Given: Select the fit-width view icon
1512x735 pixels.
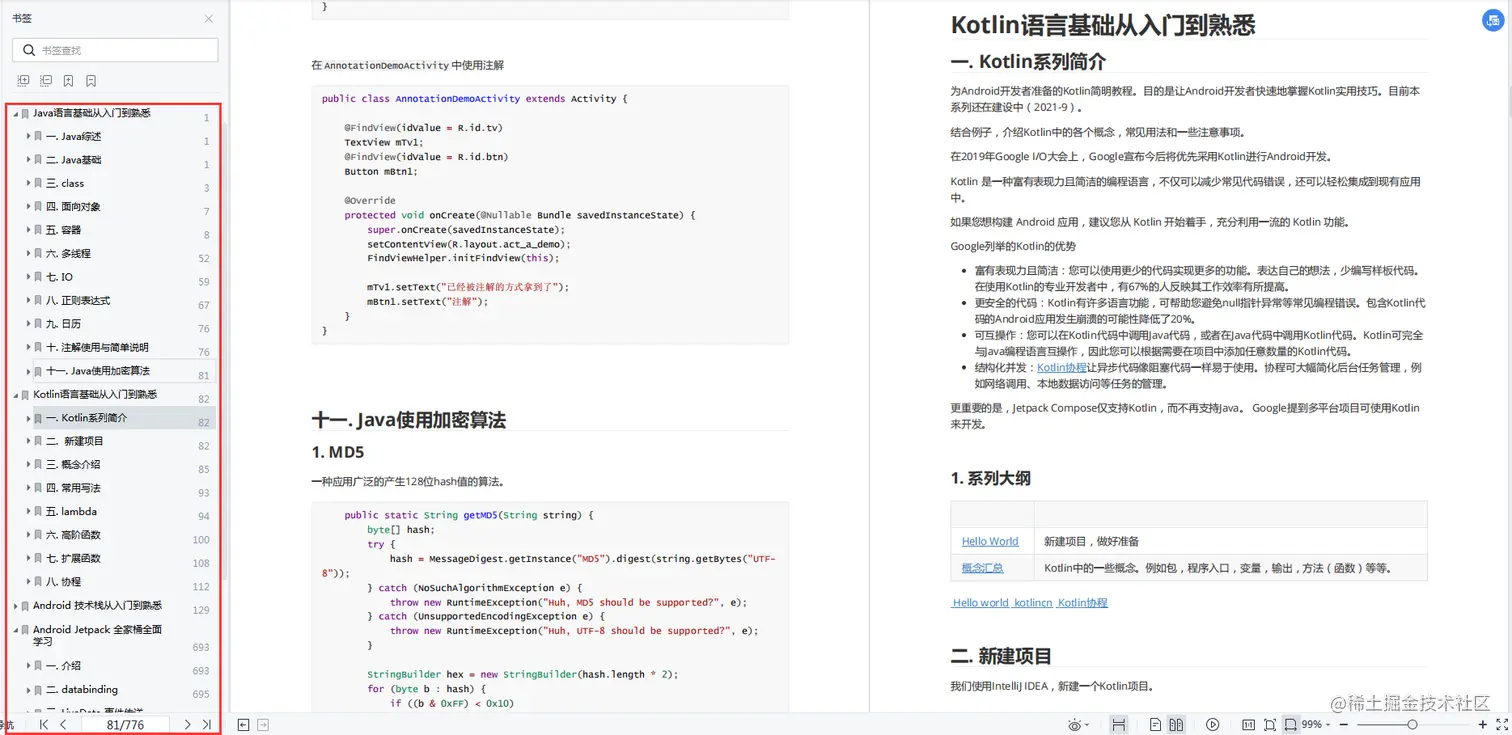Looking at the screenshot, I should pos(1290,724).
